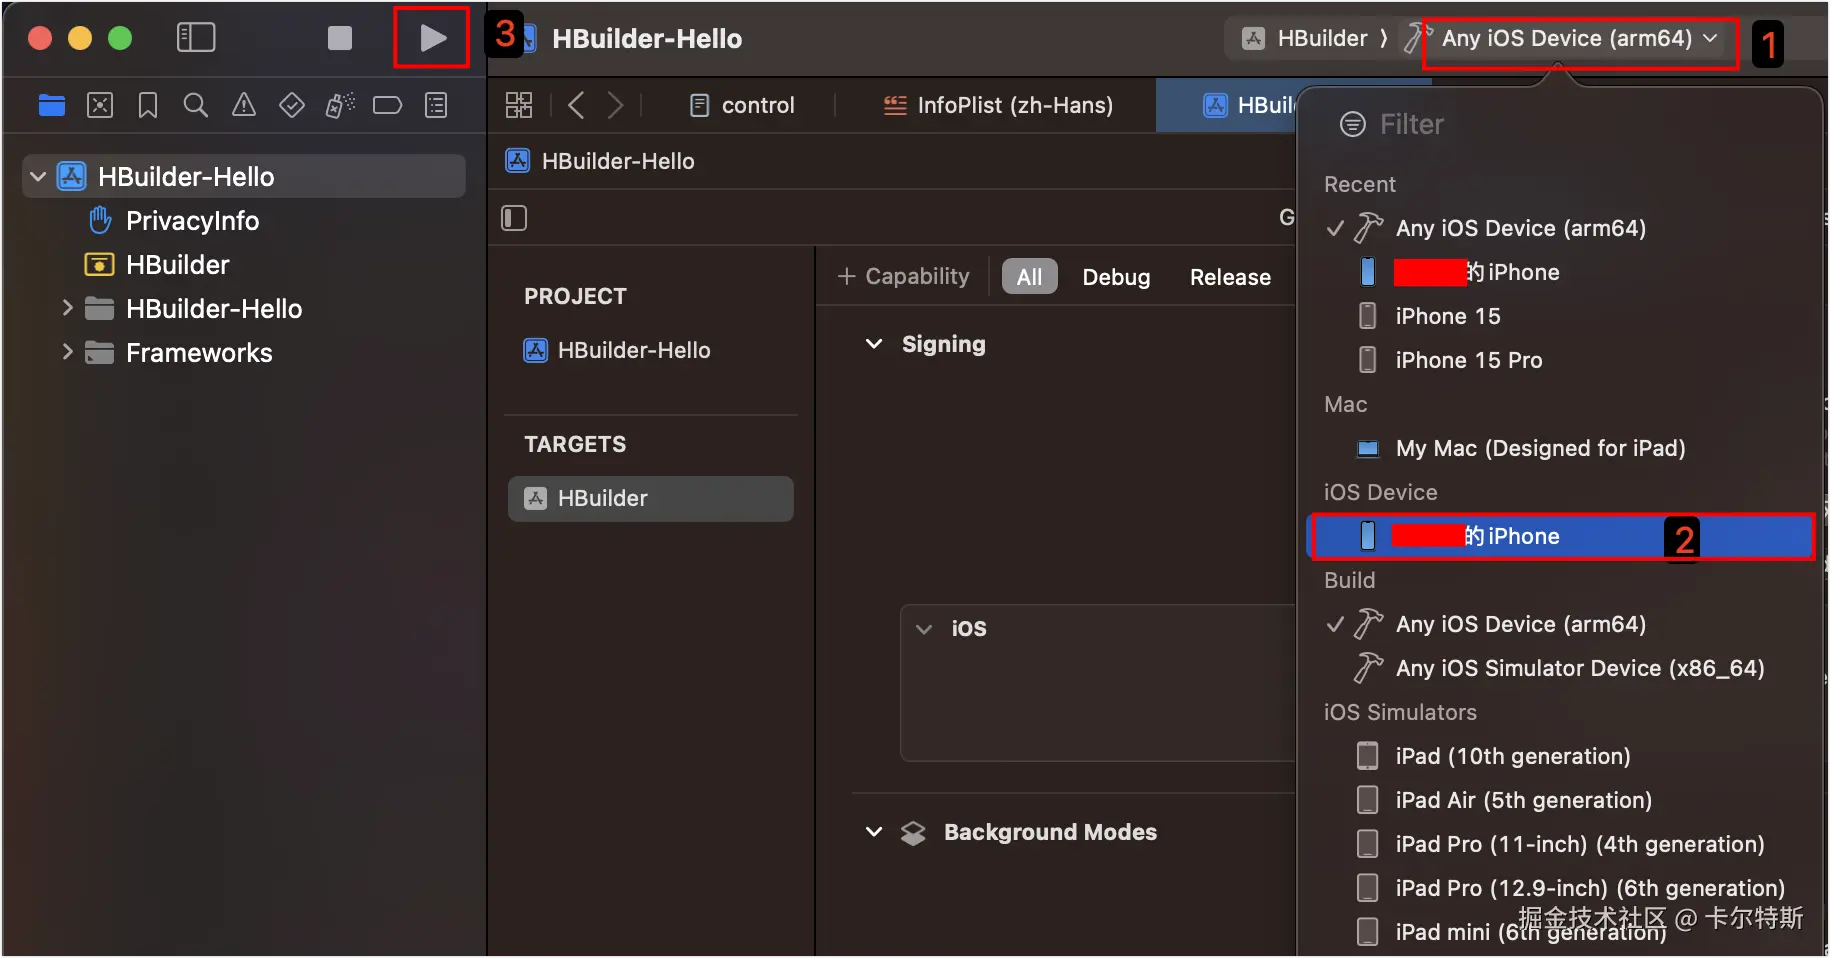Click the HBuilder target app icon

[536, 498]
